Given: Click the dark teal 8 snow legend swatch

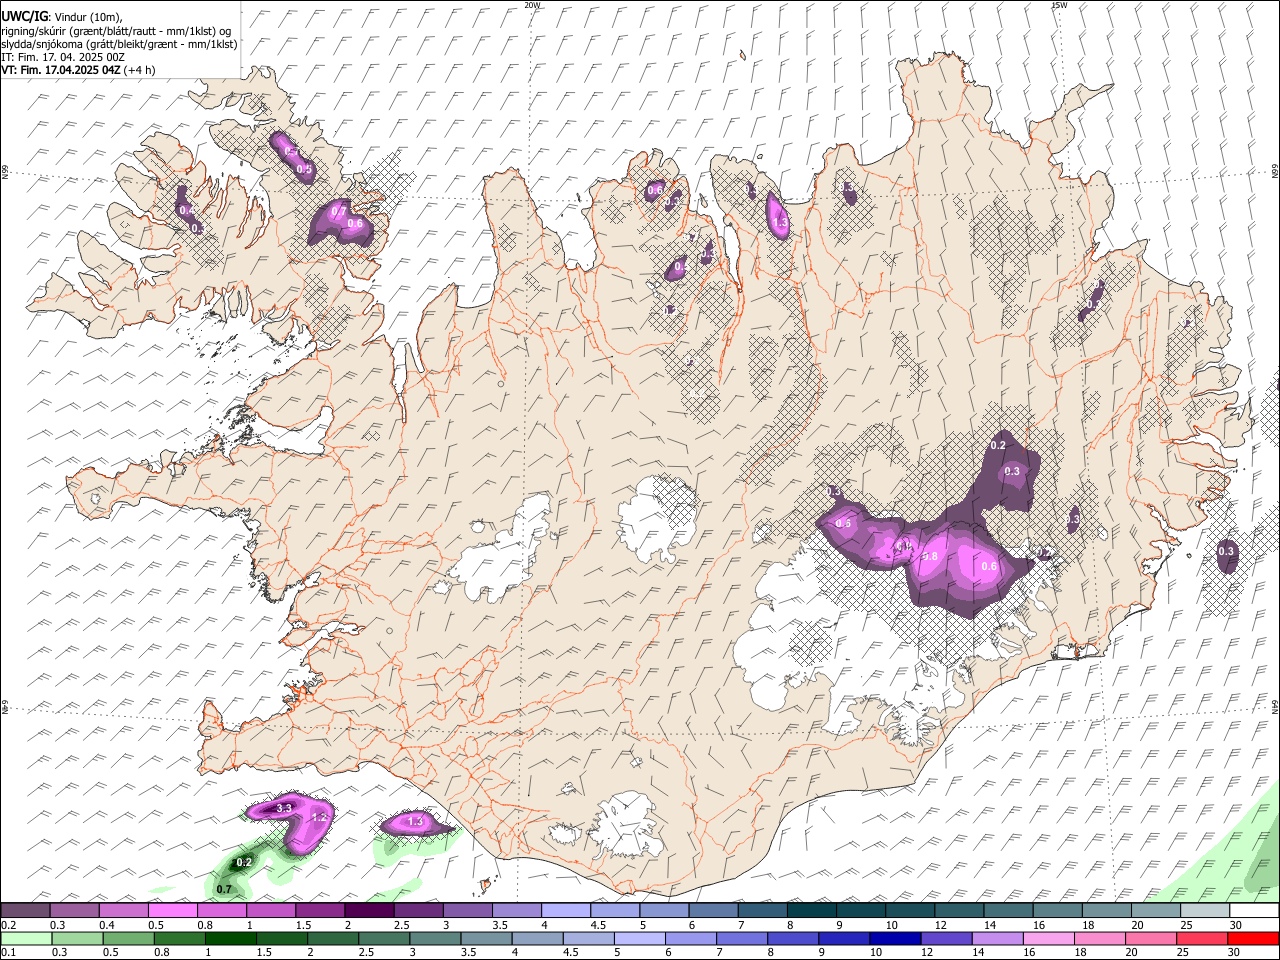Looking at the screenshot, I should tap(811, 910).
